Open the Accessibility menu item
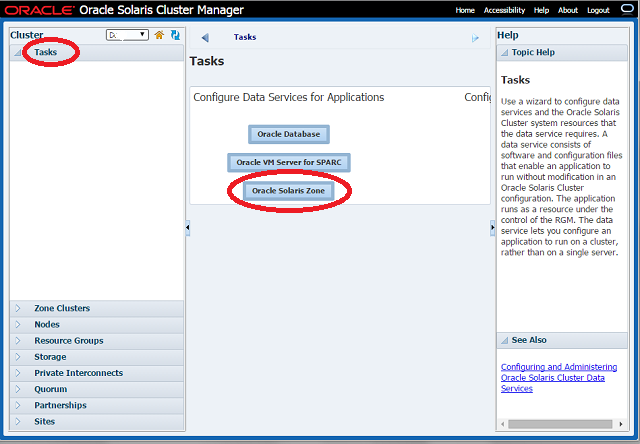The height and width of the screenshot is (444, 640). tap(504, 10)
